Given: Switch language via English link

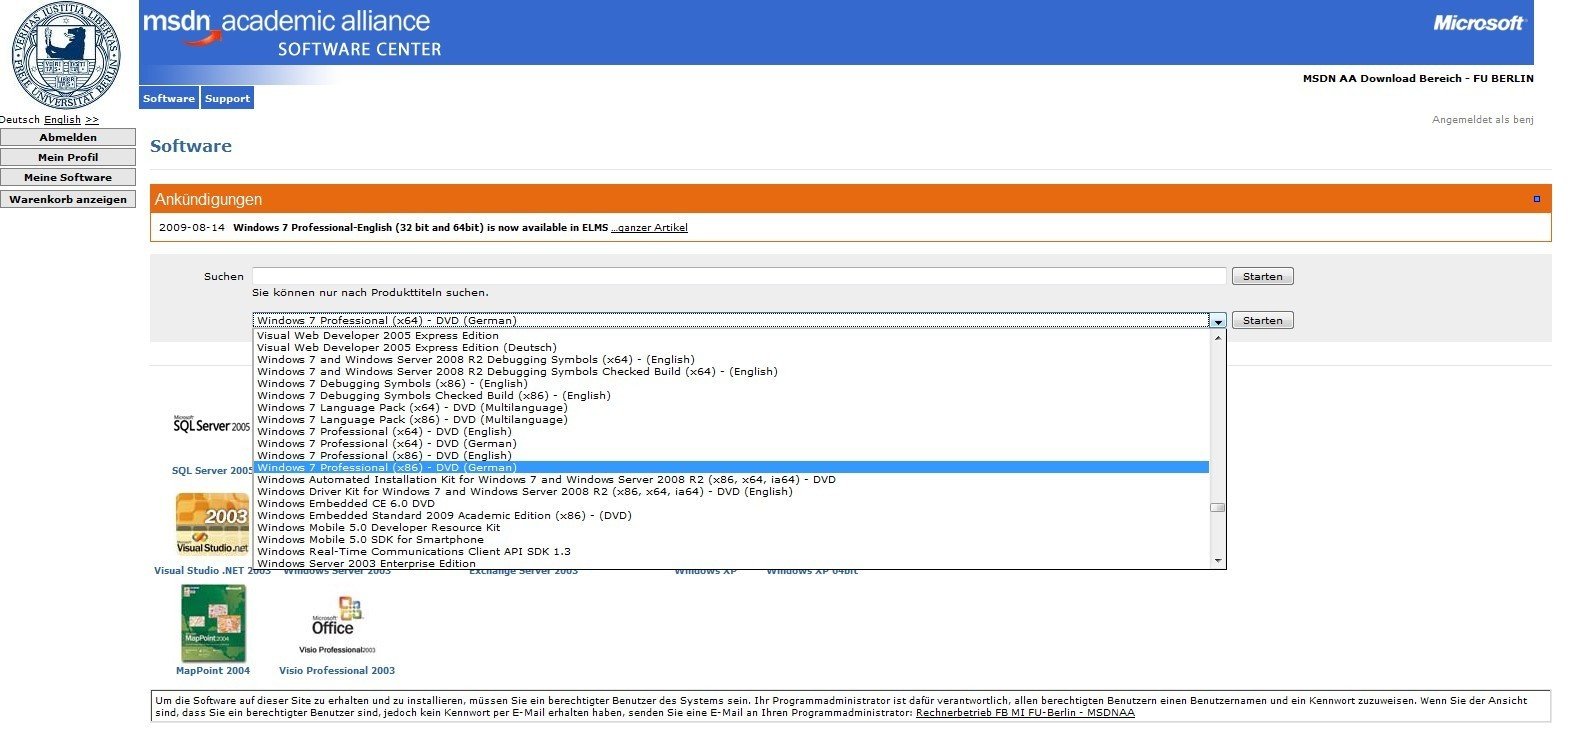Looking at the screenshot, I should click(x=62, y=119).
